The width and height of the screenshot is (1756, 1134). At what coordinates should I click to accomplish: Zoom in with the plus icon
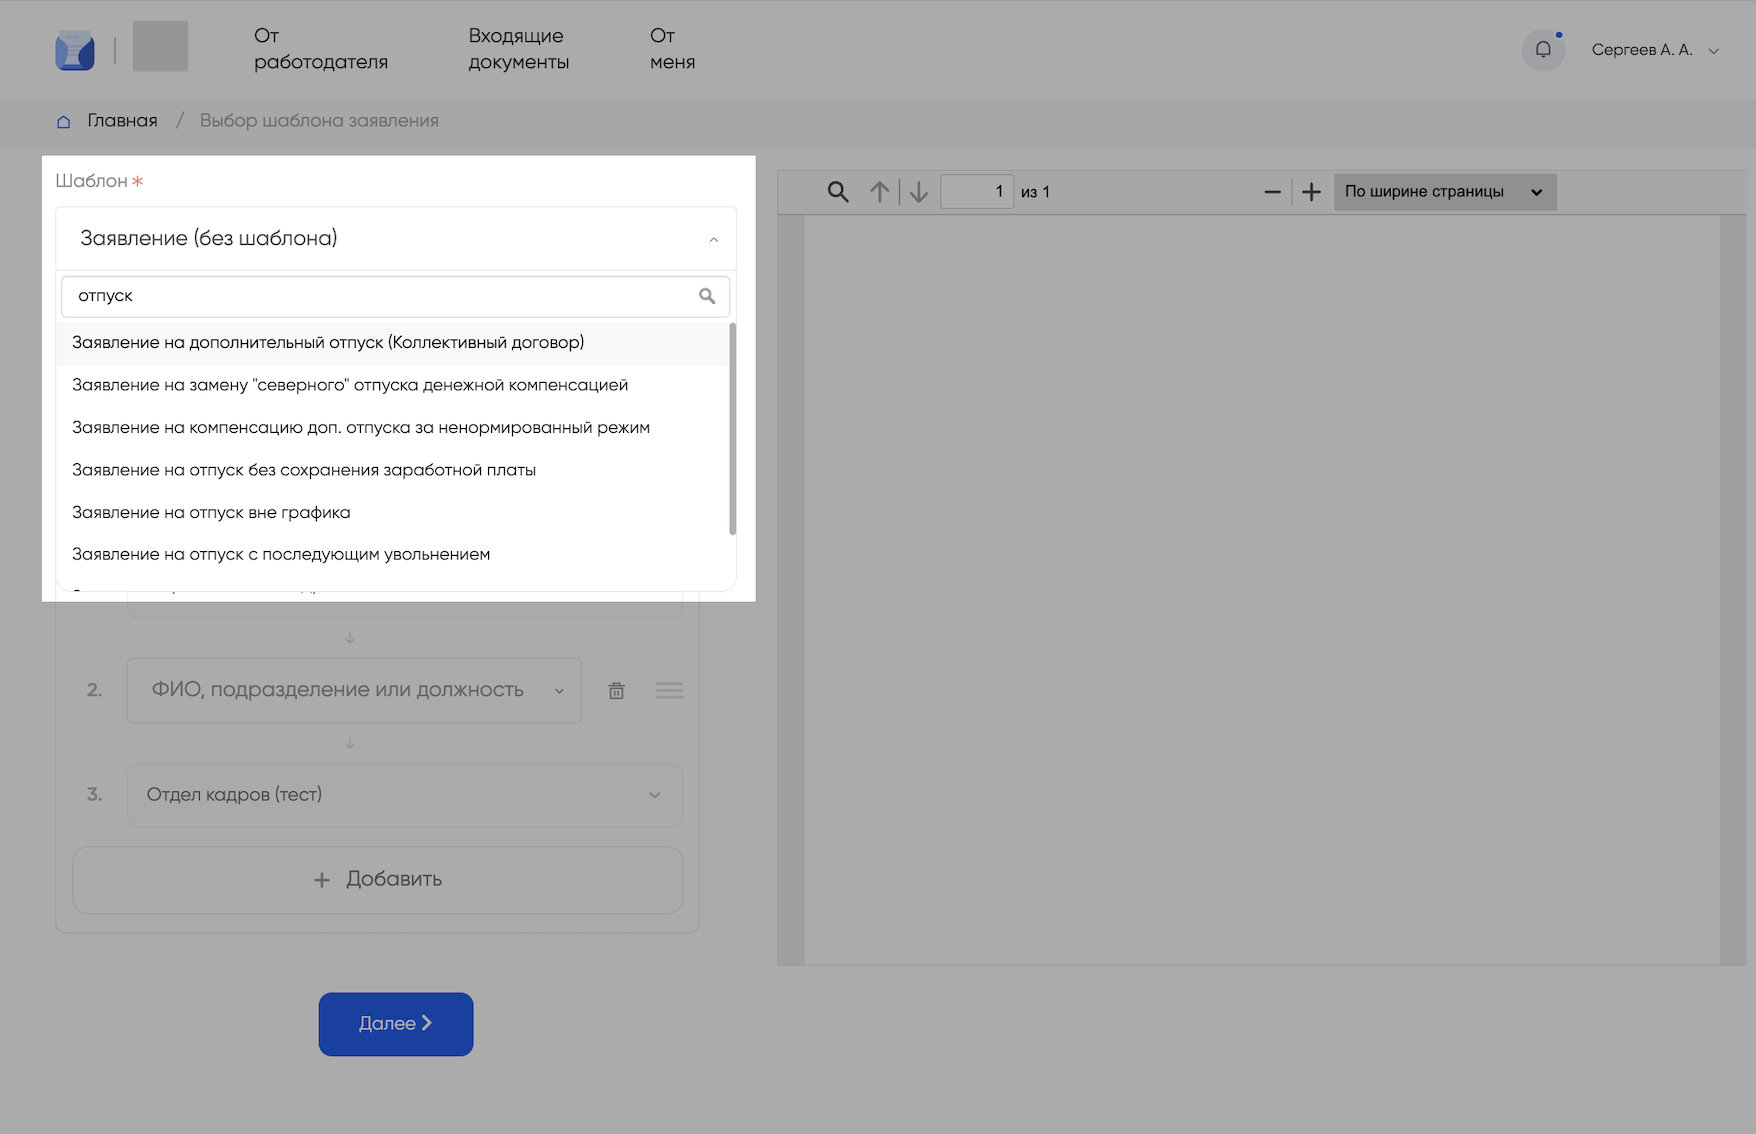(1311, 192)
